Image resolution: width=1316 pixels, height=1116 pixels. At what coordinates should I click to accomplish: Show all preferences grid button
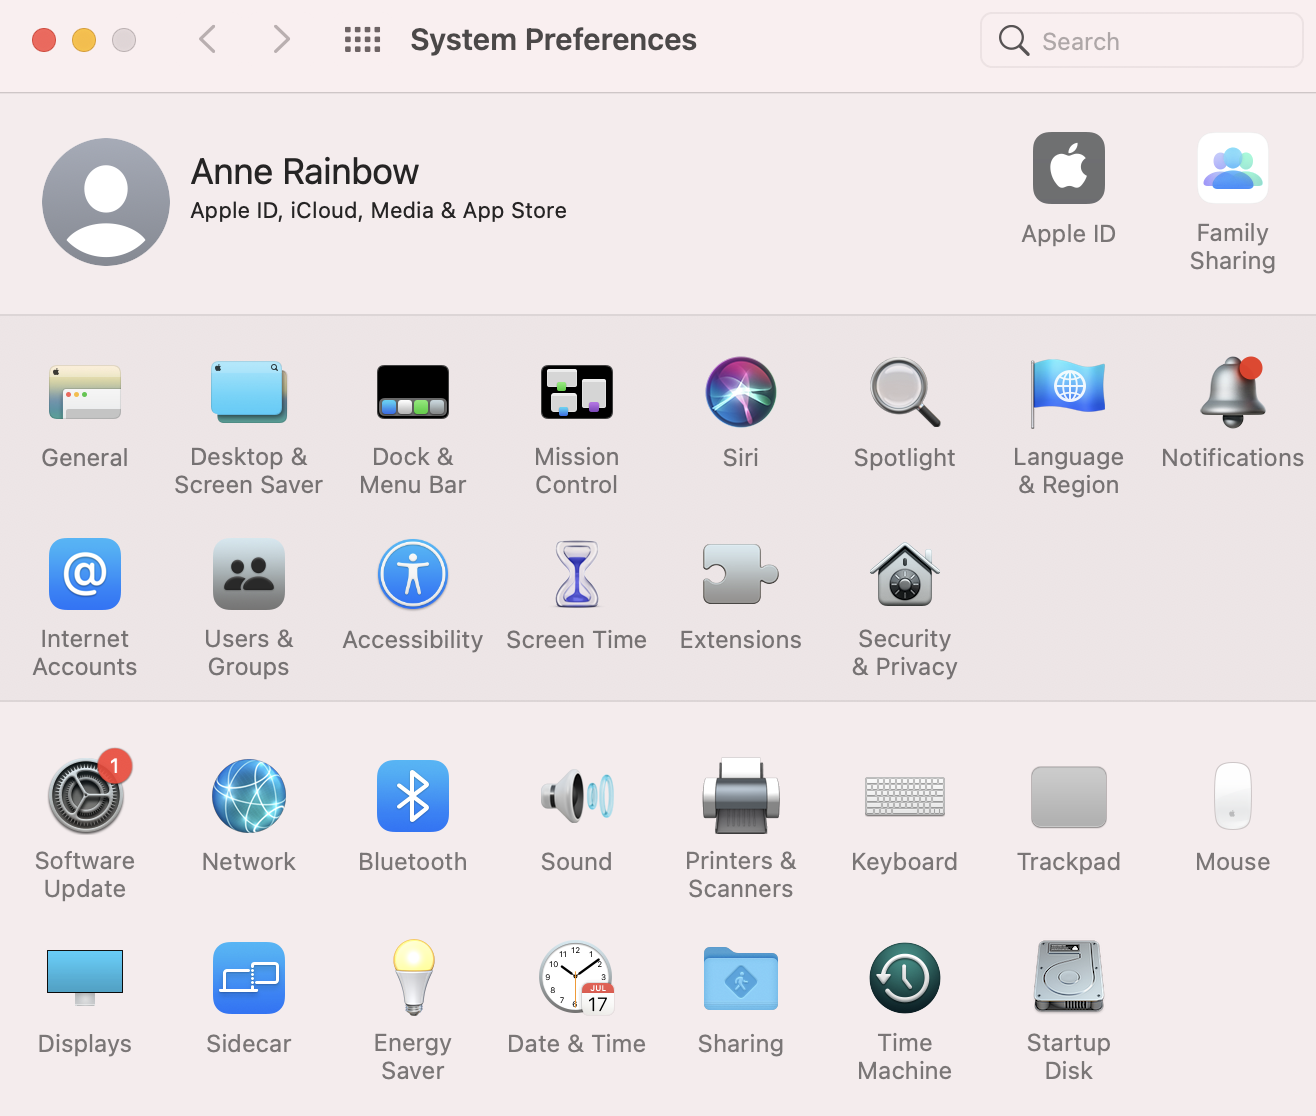(x=362, y=40)
